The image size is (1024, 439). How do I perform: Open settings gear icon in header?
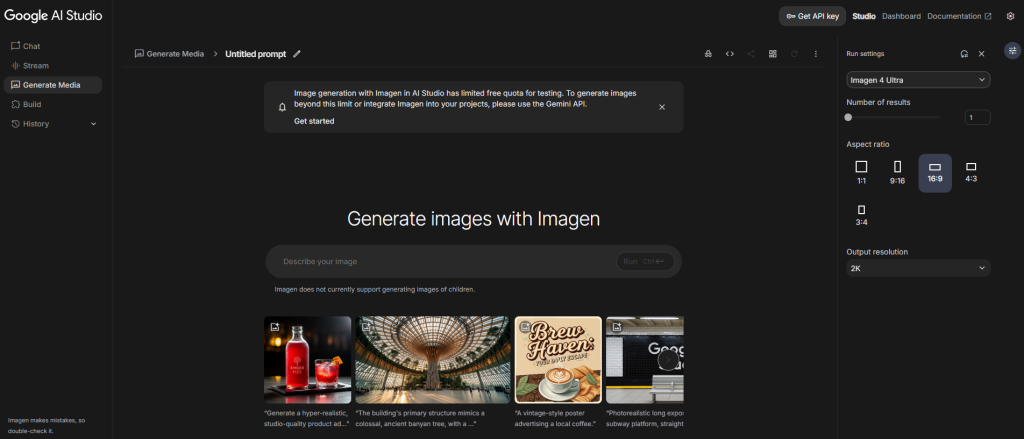point(1010,16)
